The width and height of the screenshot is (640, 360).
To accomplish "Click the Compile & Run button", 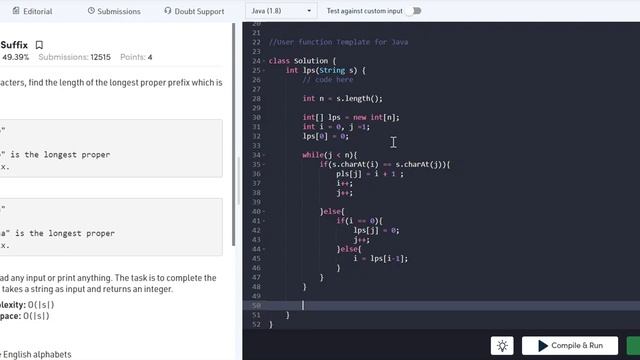I will 570,346.
